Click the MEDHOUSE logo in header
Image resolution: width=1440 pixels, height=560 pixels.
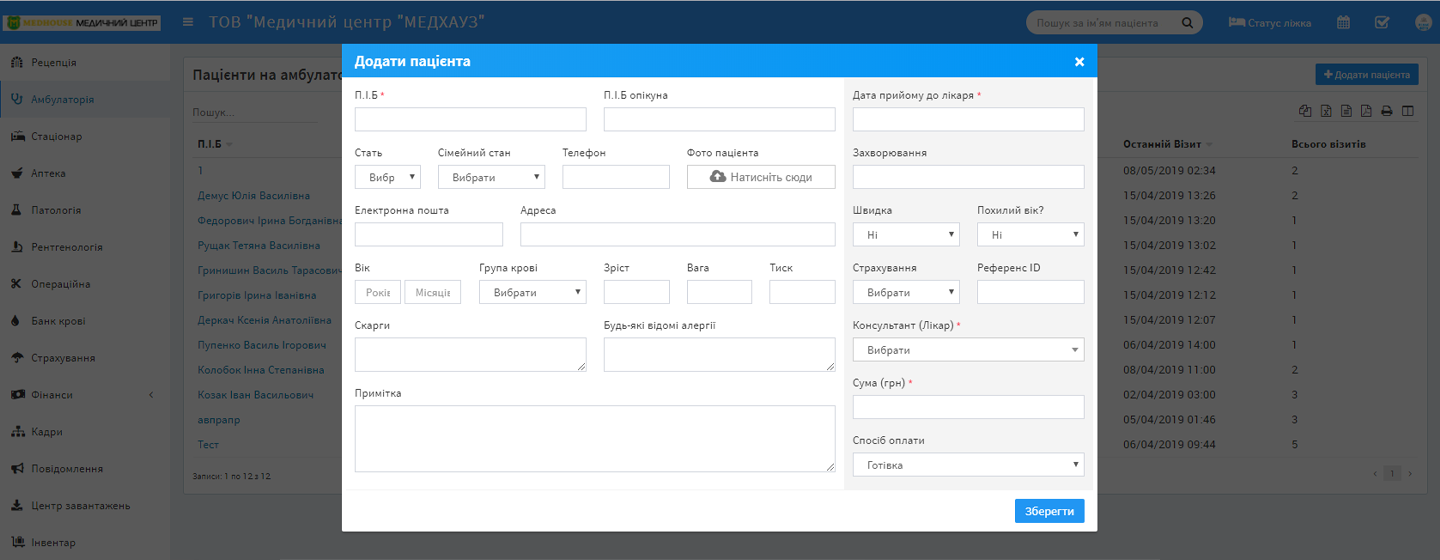coord(83,22)
